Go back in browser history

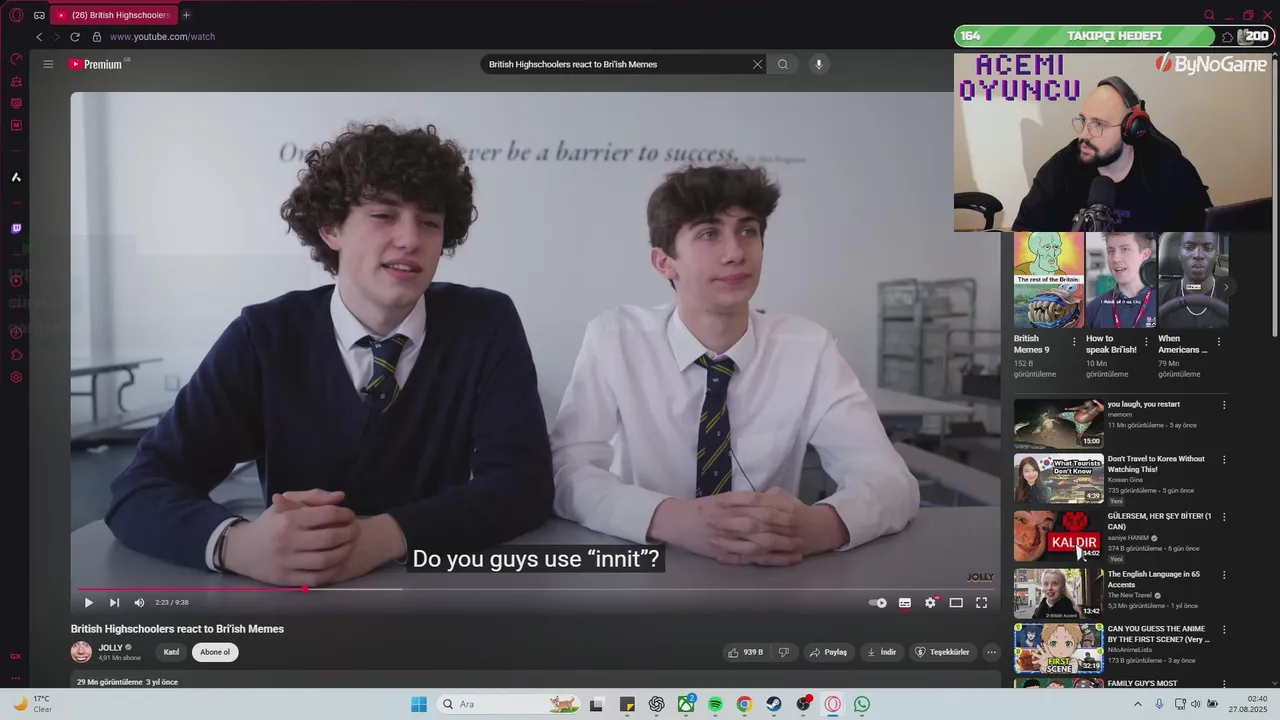(x=39, y=37)
